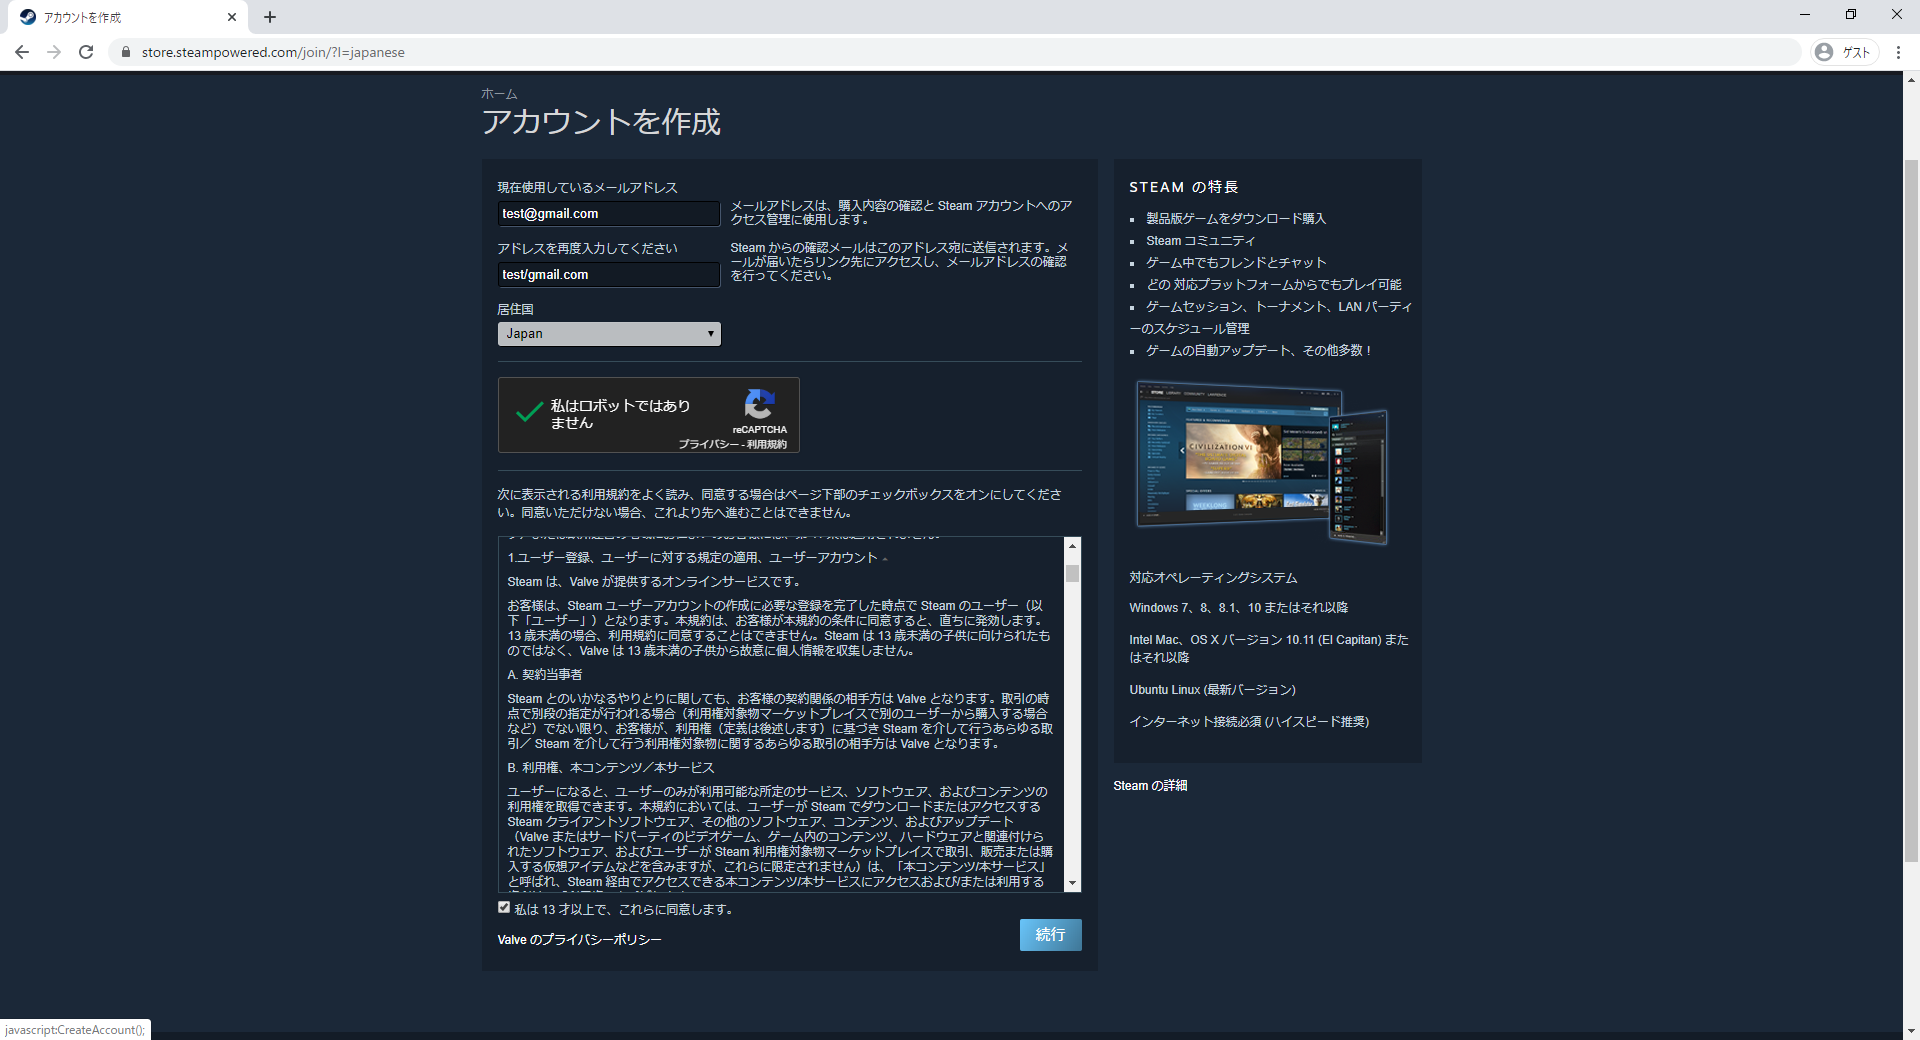This screenshot has height=1040, width=1920.
Task: Click the address bar URL
Action: click(273, 52)
